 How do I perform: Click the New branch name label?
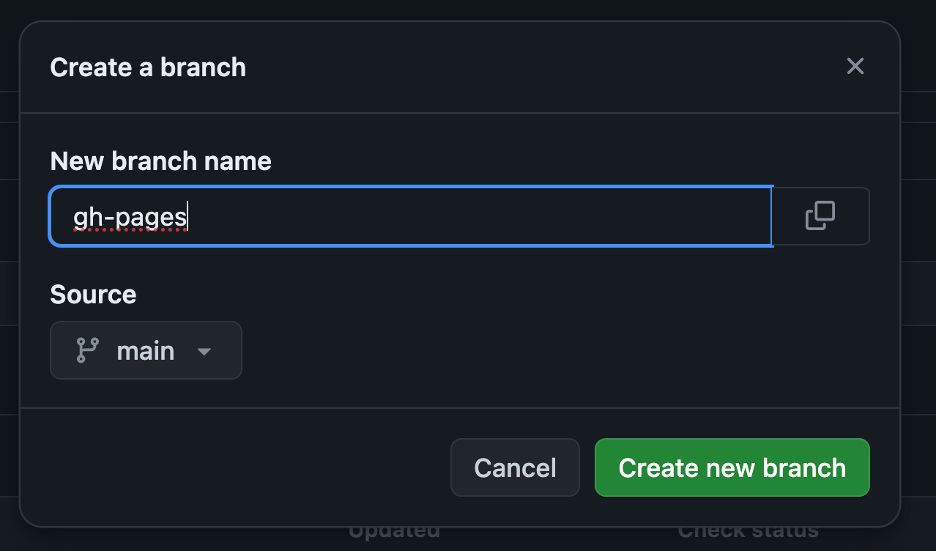pyautogui.click(x=161, y=161)
